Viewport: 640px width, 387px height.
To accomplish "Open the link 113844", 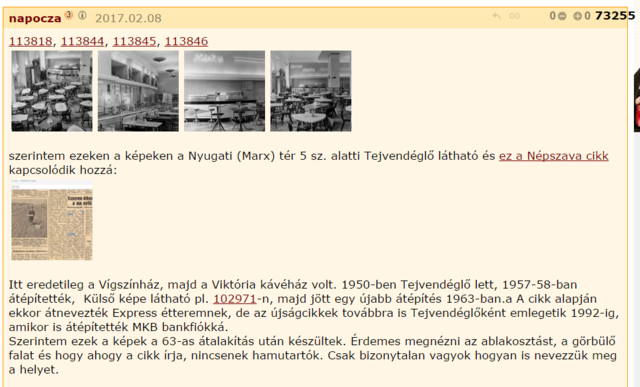I will (82, 41).
